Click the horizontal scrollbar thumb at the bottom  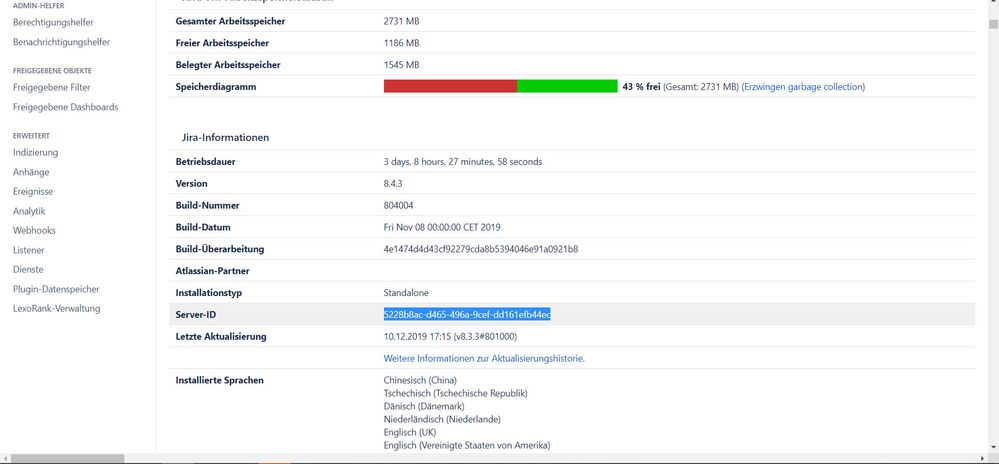(68, 459)
